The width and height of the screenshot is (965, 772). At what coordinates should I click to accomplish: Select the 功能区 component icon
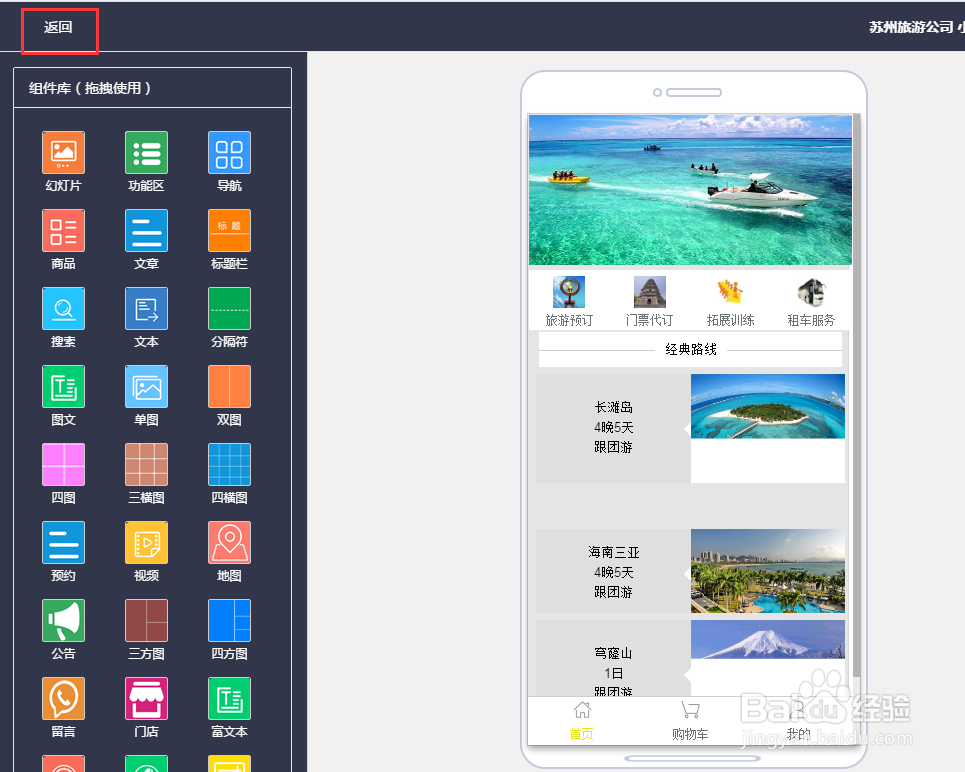(146, 153)
